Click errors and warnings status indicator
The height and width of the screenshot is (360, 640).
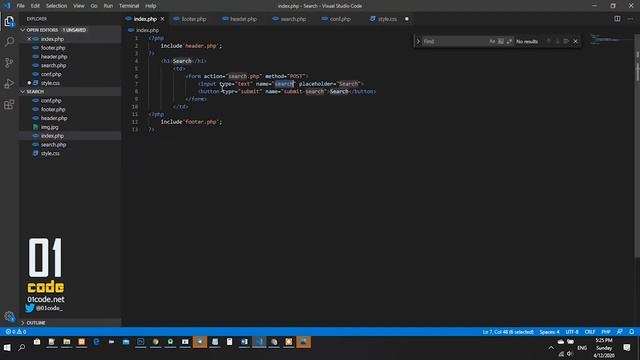pyautogui.click(x=16, y=332)
